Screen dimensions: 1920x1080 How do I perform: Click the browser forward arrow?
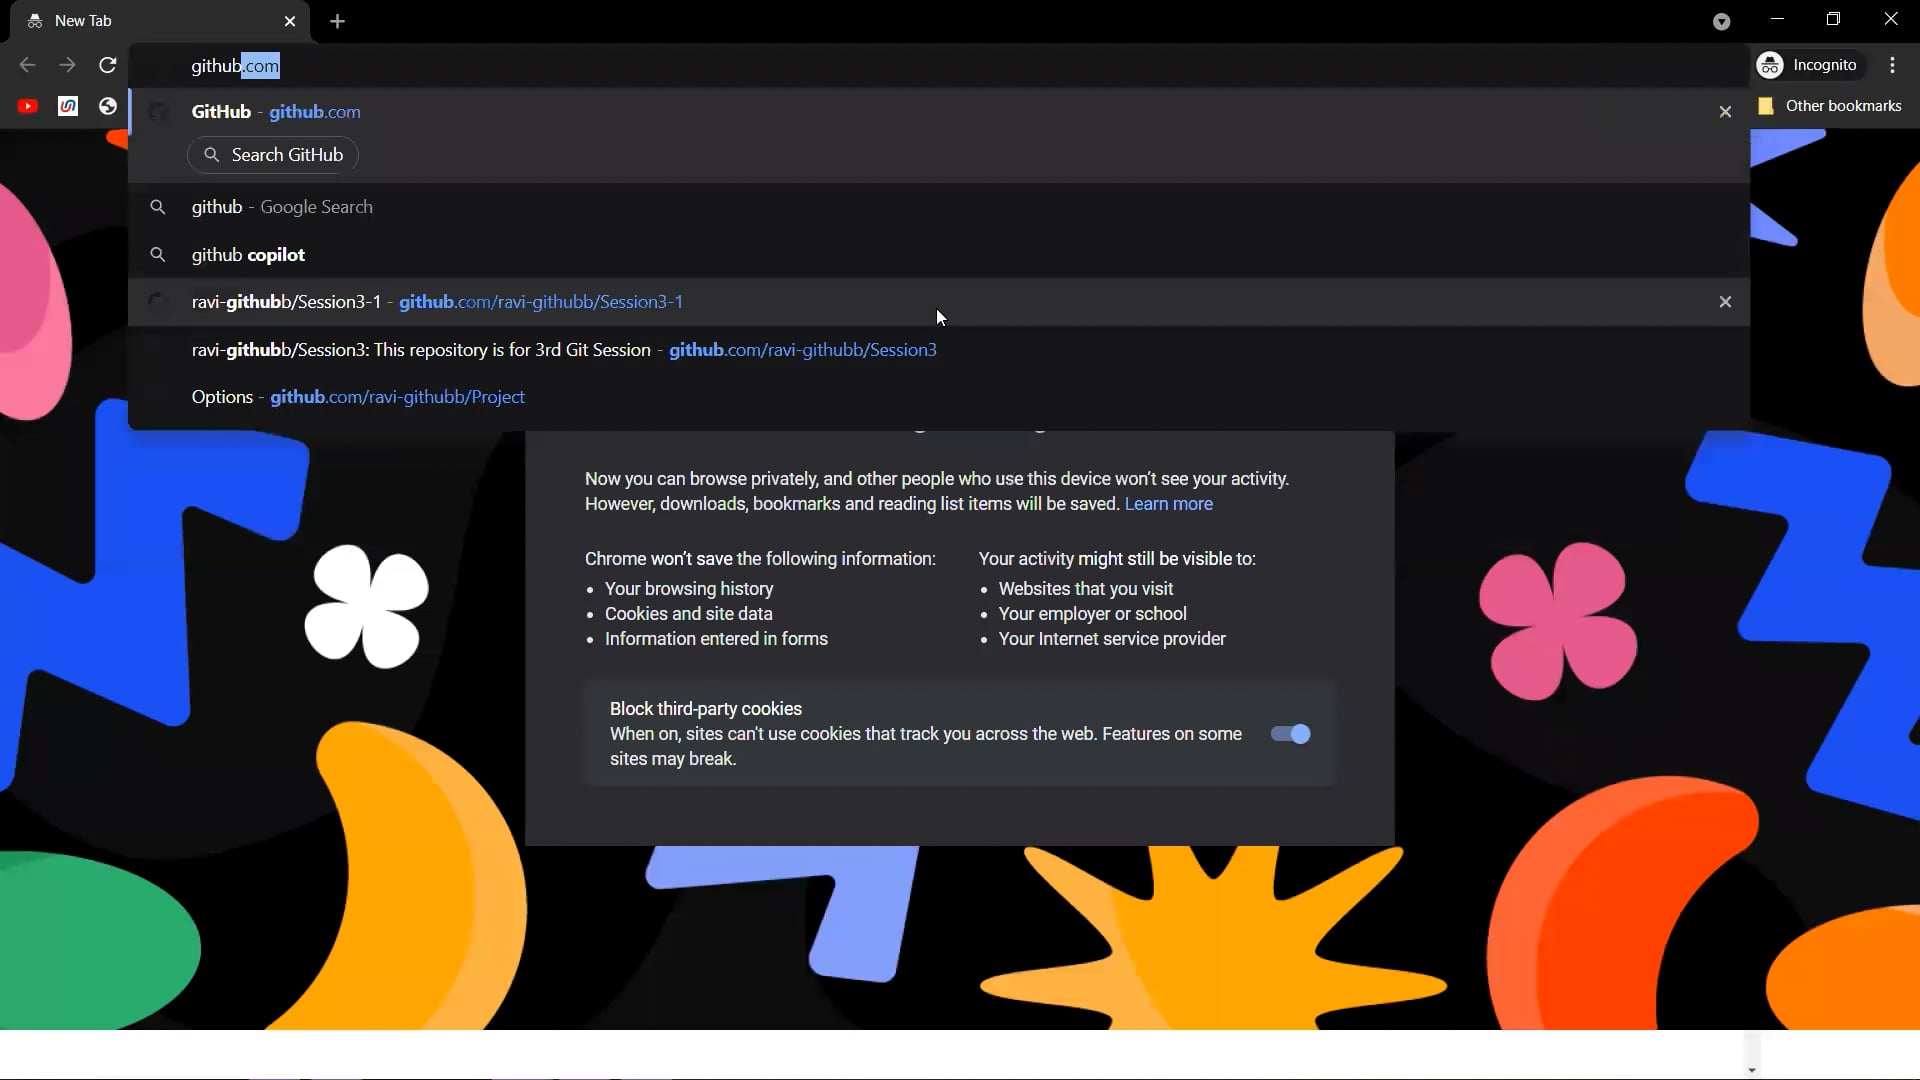[x=67, y=65]
